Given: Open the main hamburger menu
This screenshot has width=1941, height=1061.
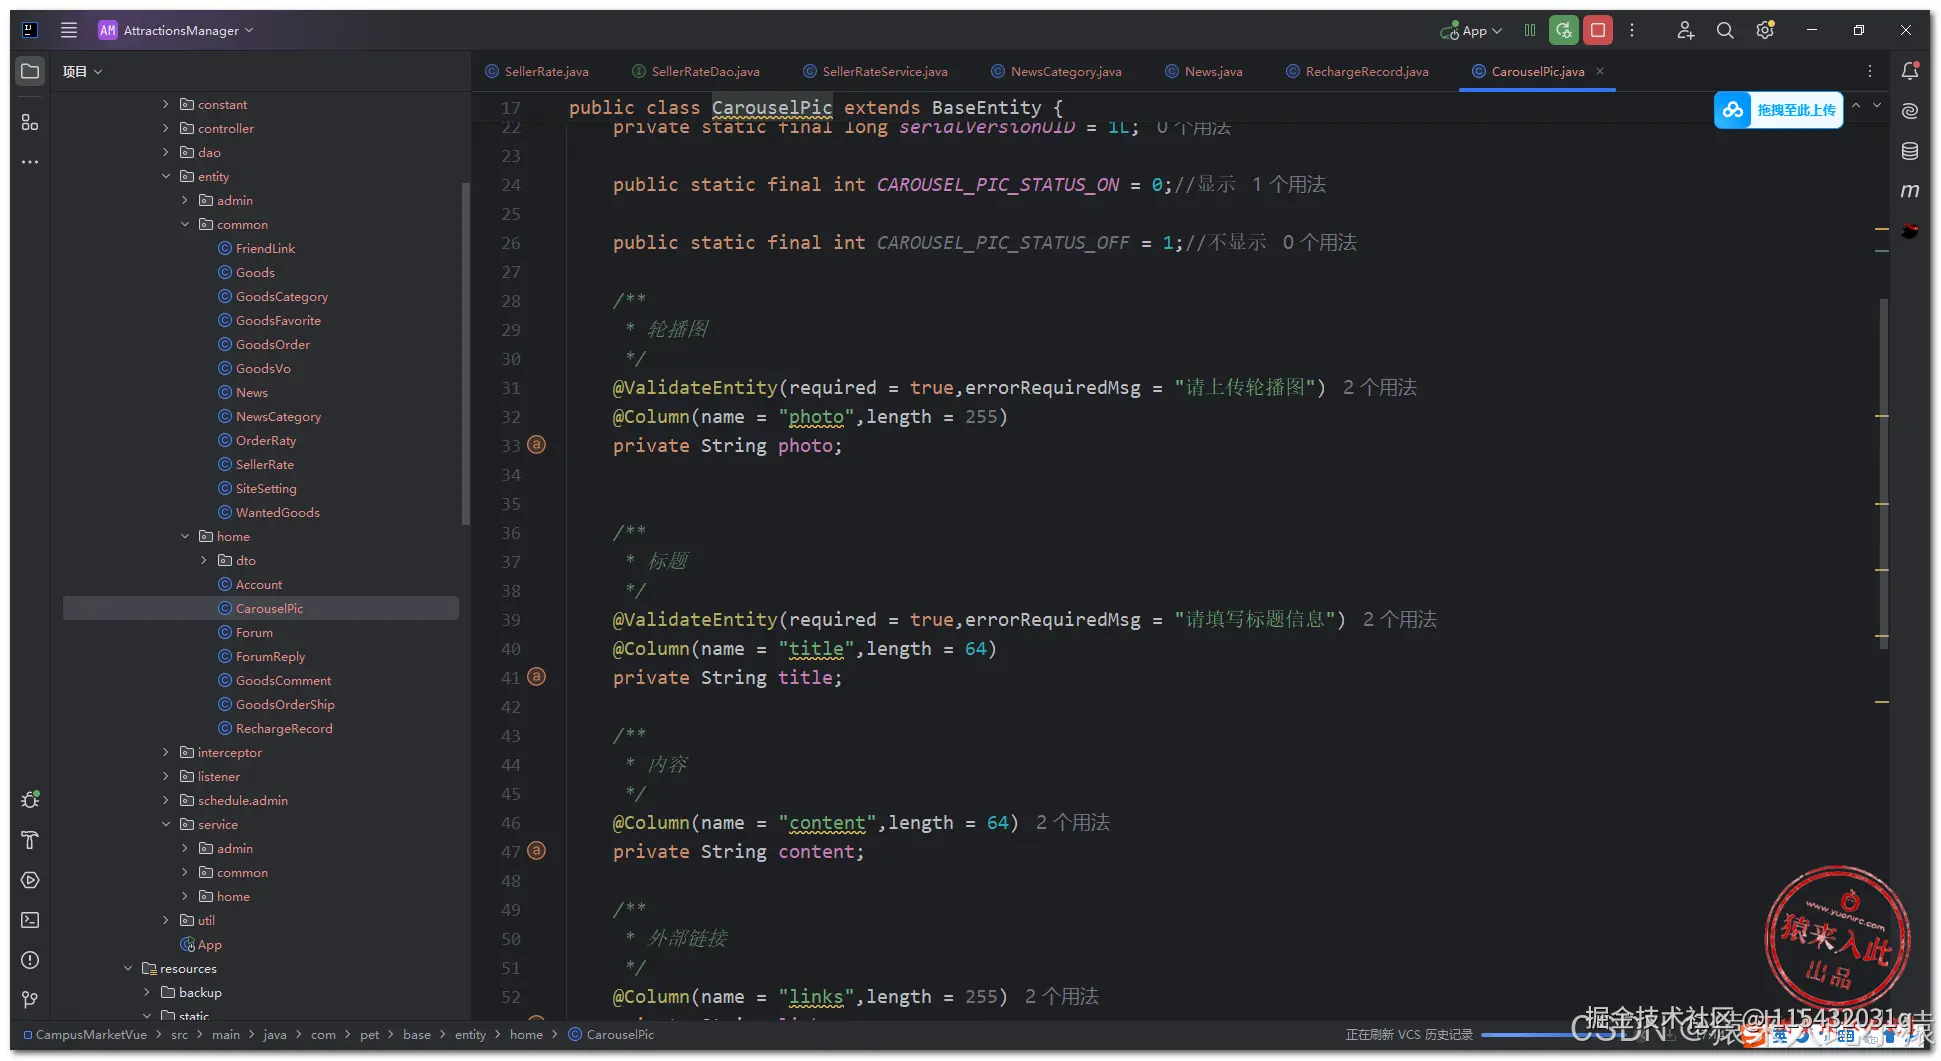Looking at the screenshot, I should click(x=69, y=30).
